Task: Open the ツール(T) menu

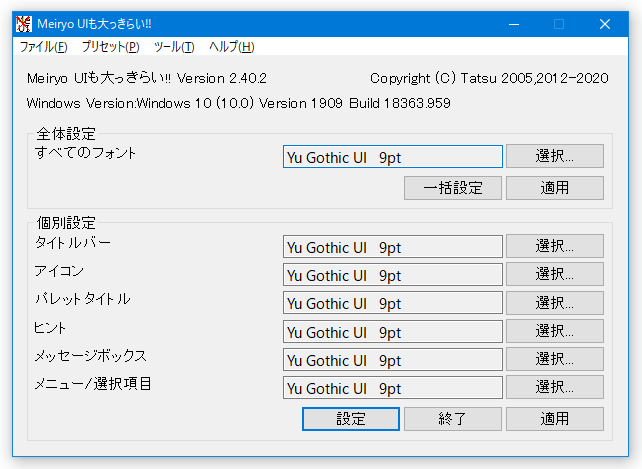Action: tap(174, 47)
